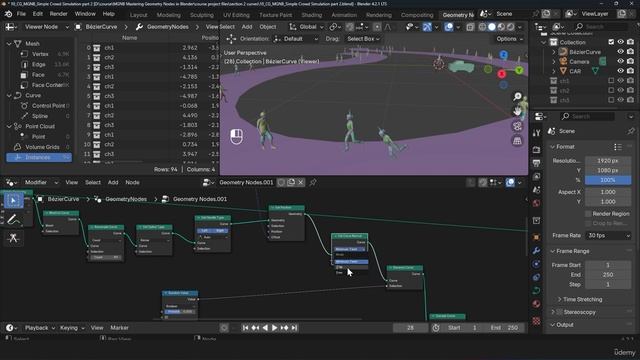Viewport: 640px width, 360px height.
Task: Enable the ch3 collection checkbox
Action: click(x=611, y=100)
